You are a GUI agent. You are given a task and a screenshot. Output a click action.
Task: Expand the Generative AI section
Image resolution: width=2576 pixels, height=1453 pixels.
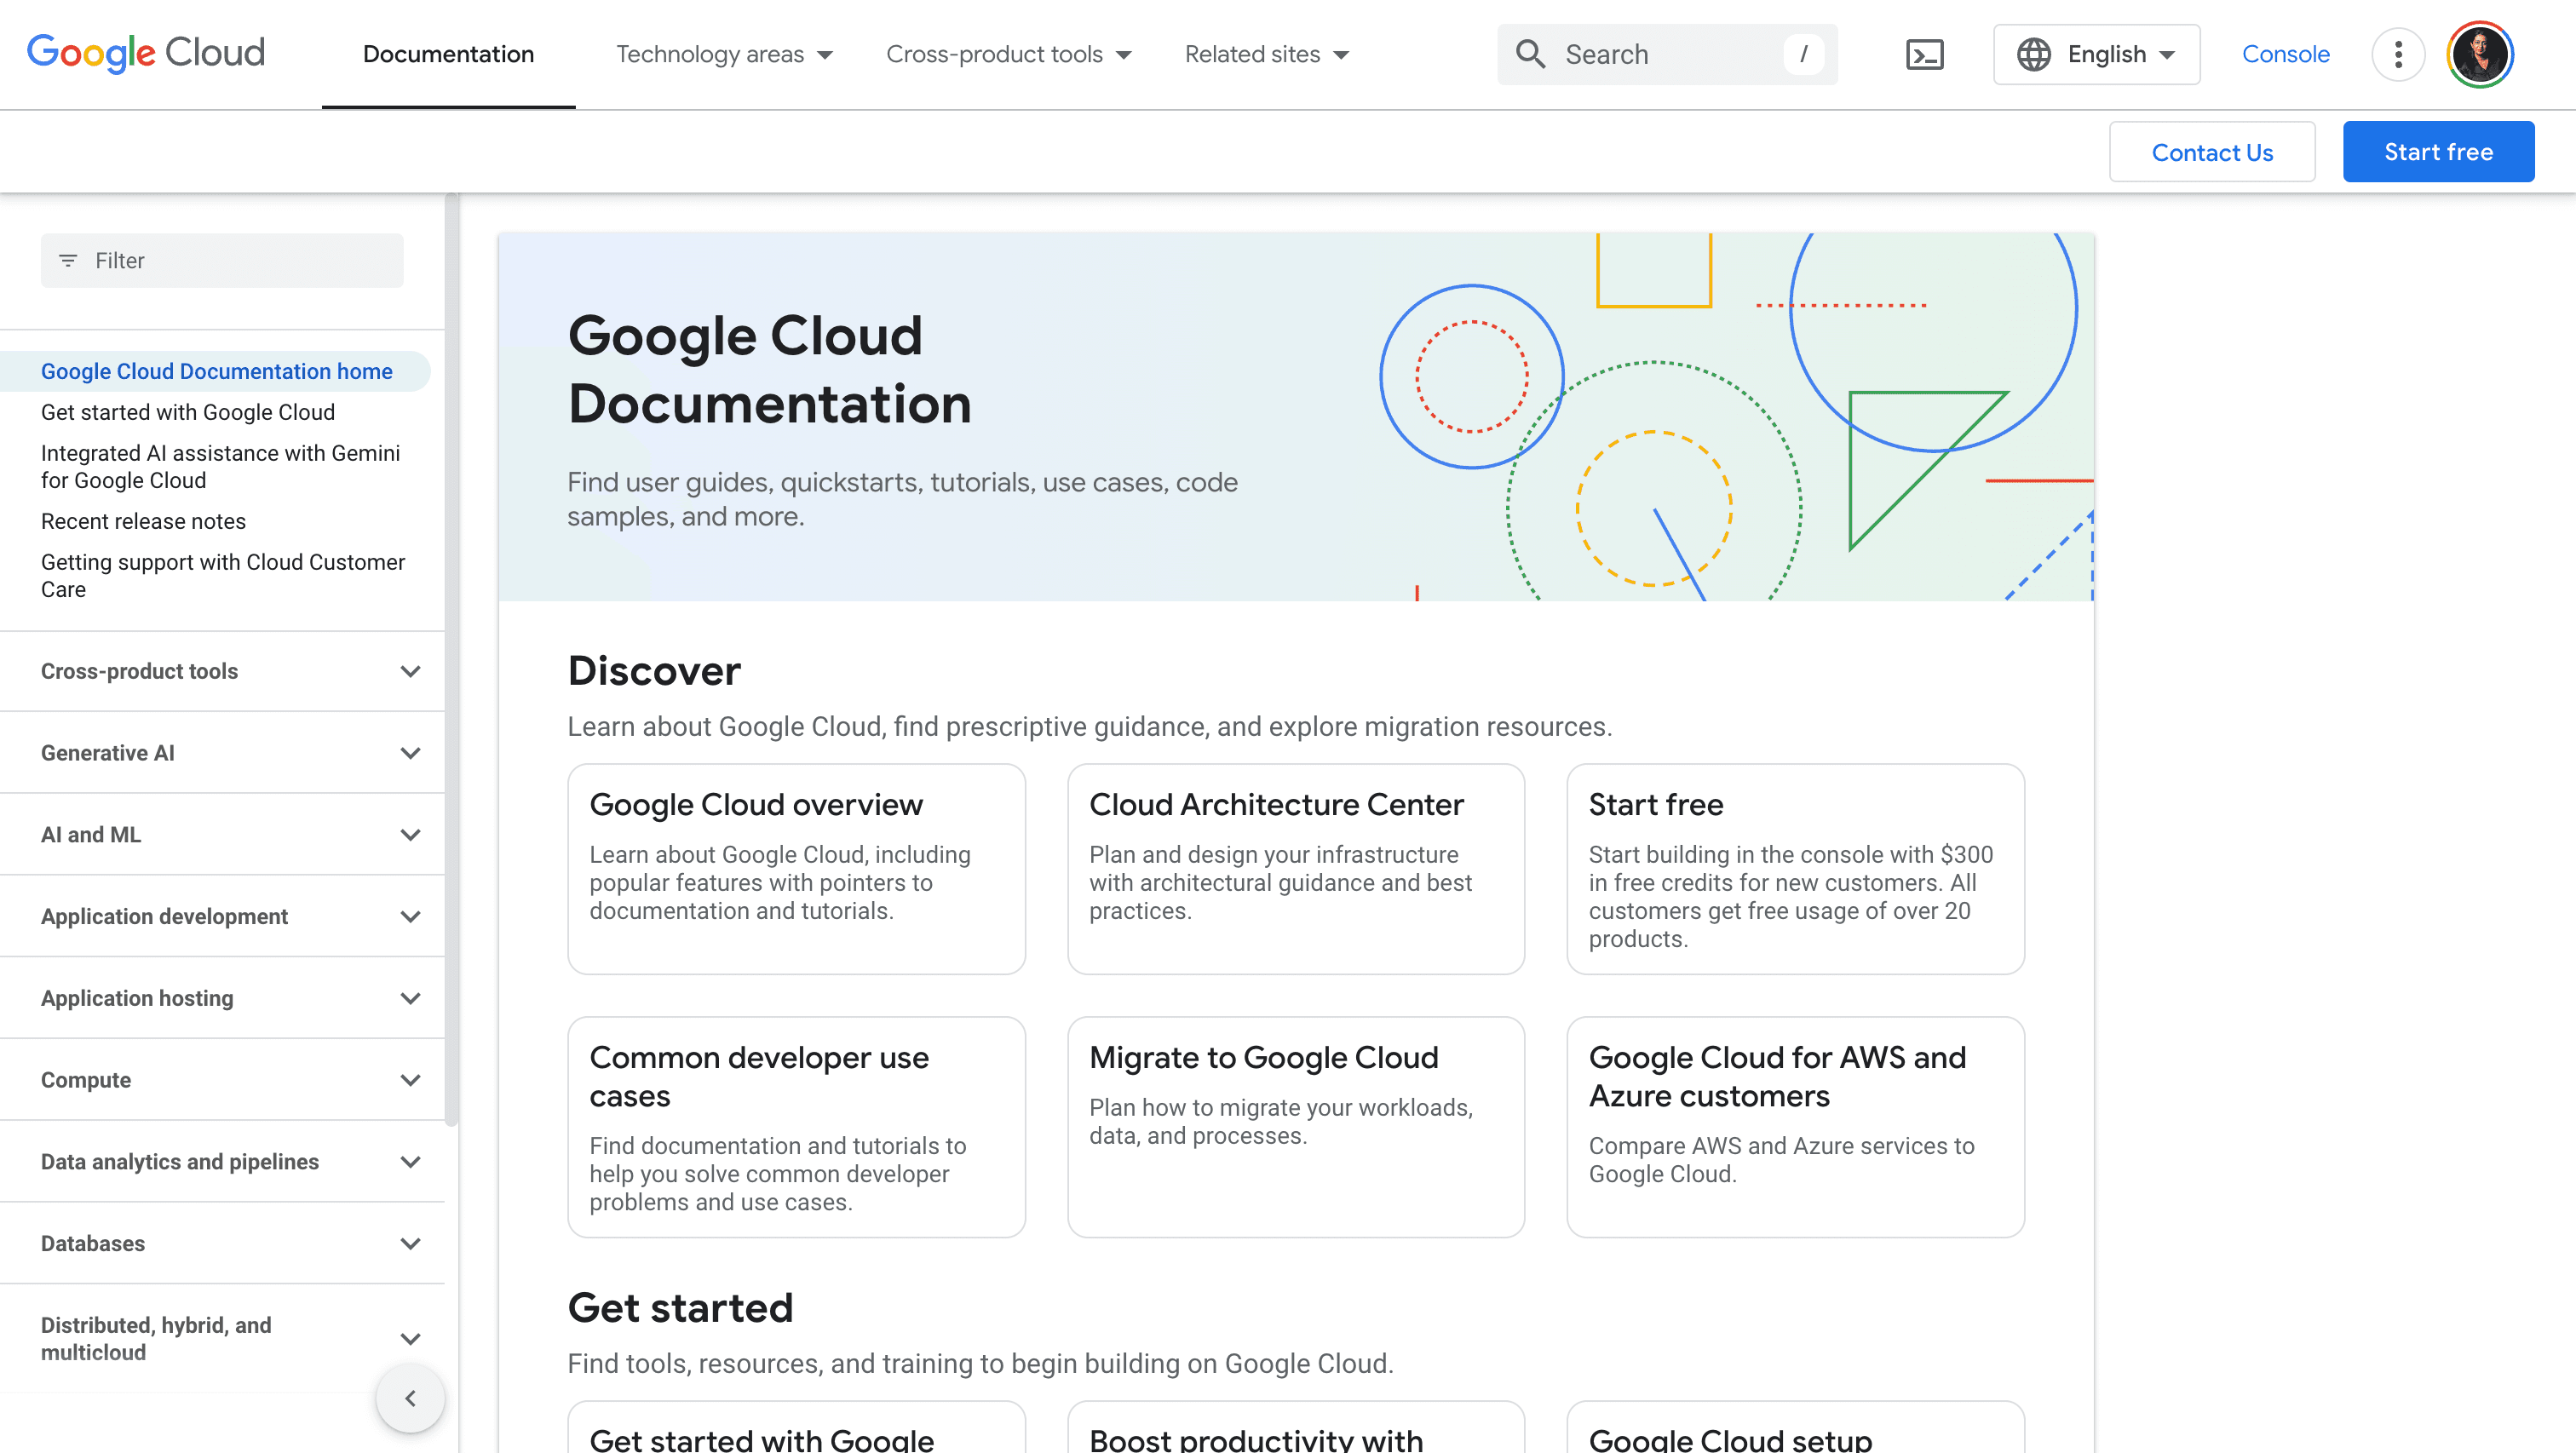coord(222,753)
